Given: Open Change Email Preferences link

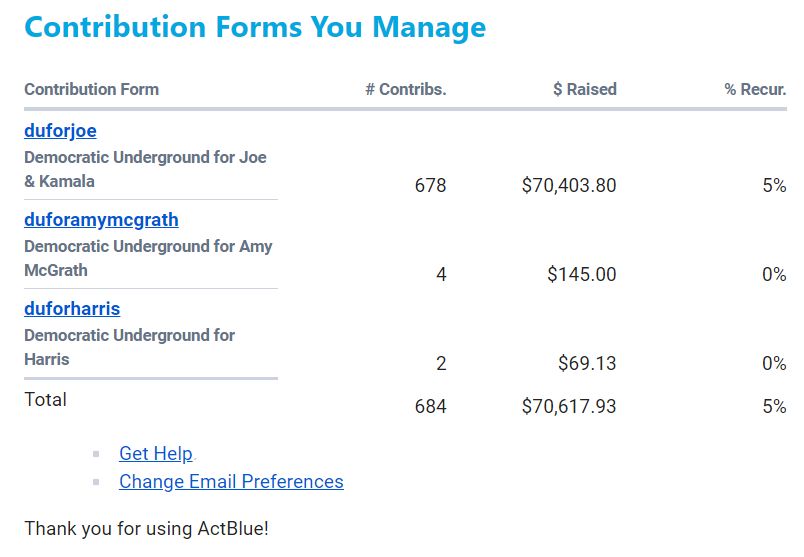Looking at the screenshot, I should click(x=231, y=482).
